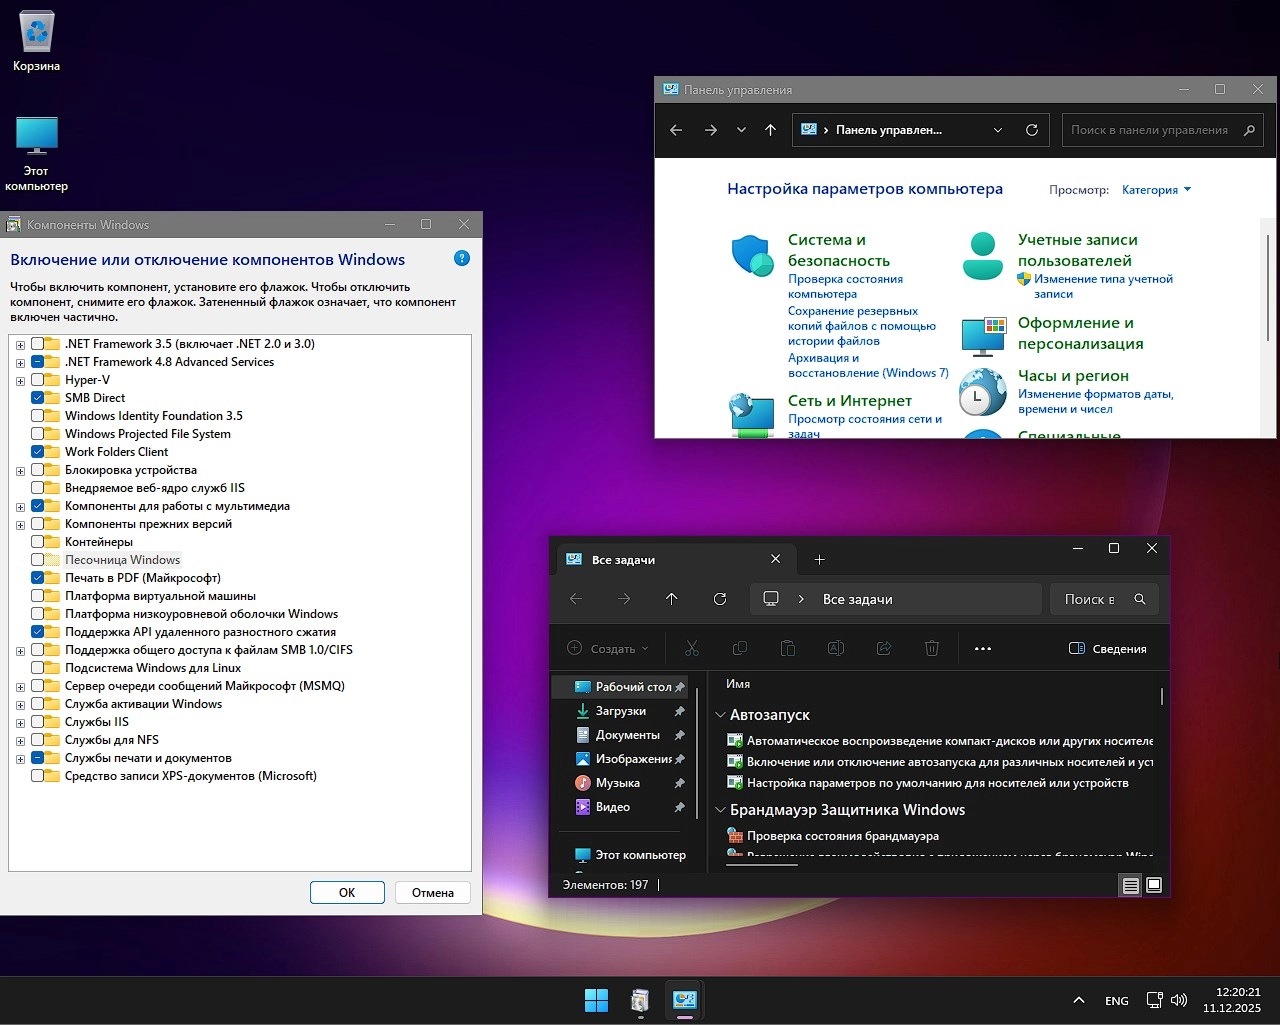The height and width of the screenshot is (1025, 1280).
Task: Go up one level in Control Panel
Action: pyautogui.click(x=770, y=130)
